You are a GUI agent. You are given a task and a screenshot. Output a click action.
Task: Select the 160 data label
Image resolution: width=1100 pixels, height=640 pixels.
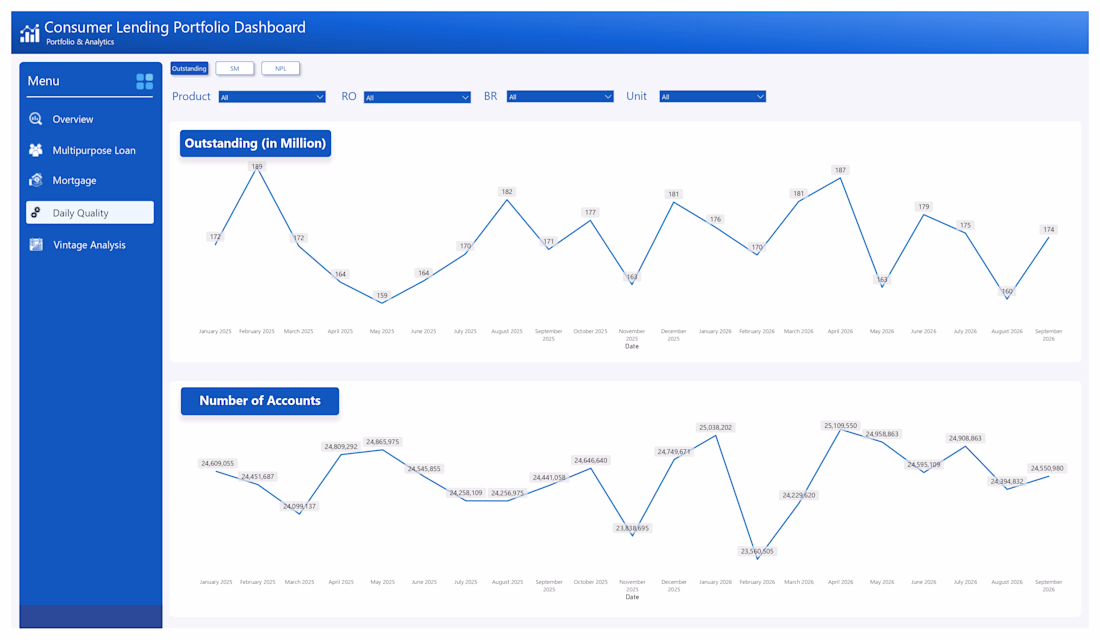click(x=1007, y=291)
